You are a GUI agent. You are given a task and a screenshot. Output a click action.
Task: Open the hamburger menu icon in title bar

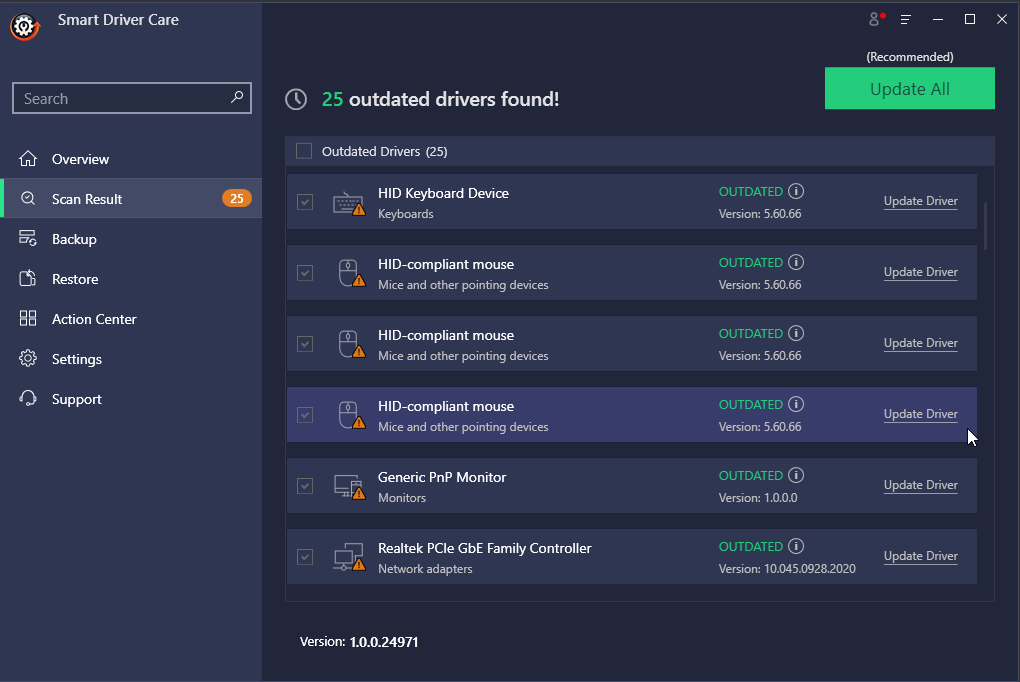906,20
